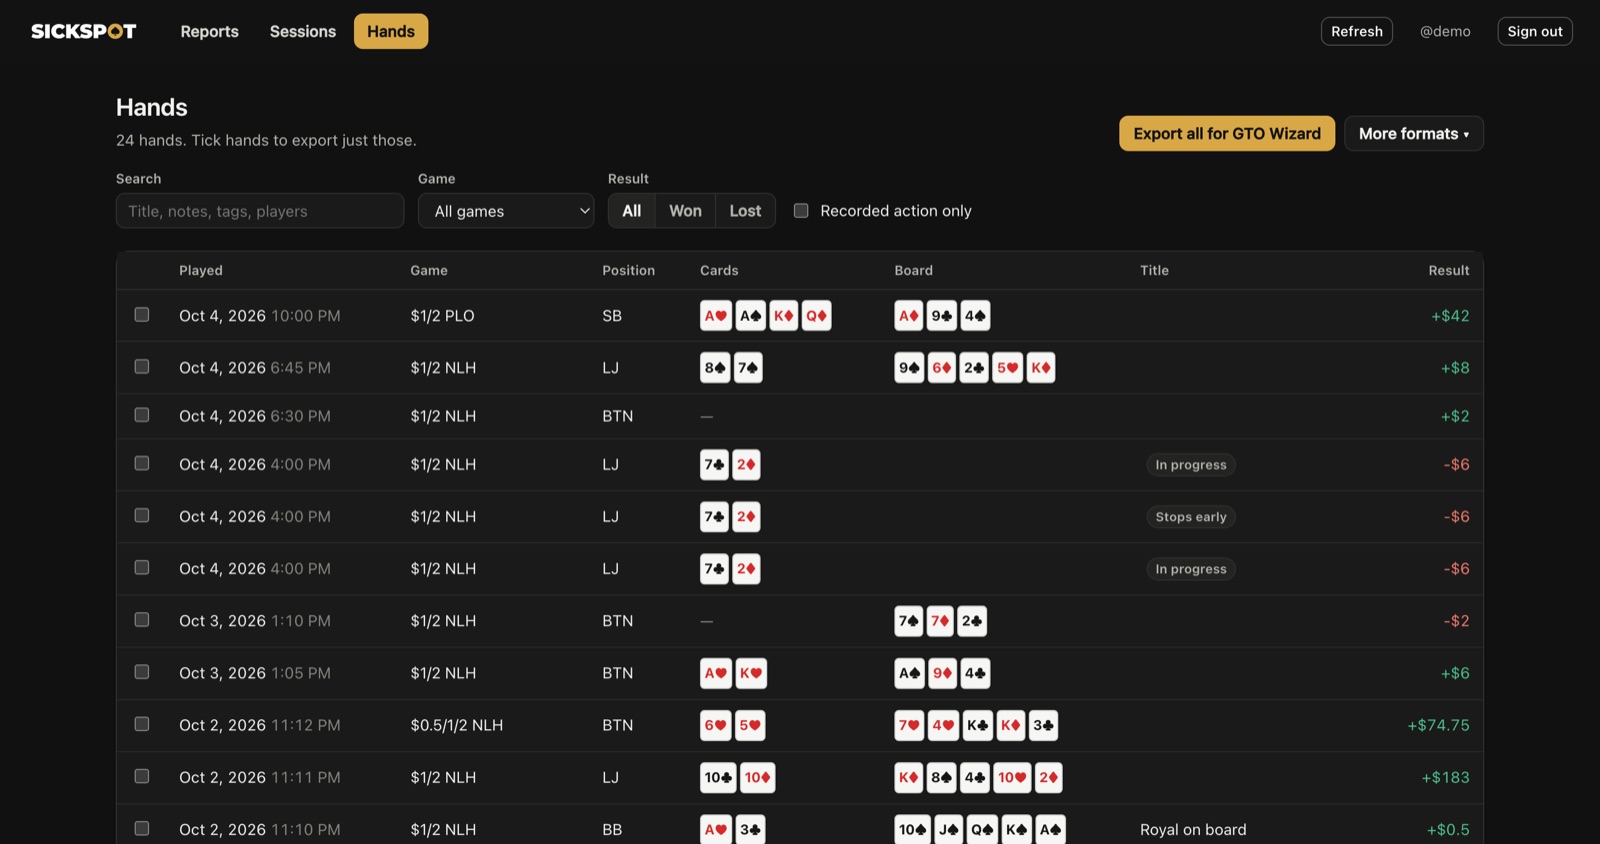
Task: Click the +$42 result value
Action: [x=1450, y=316]
